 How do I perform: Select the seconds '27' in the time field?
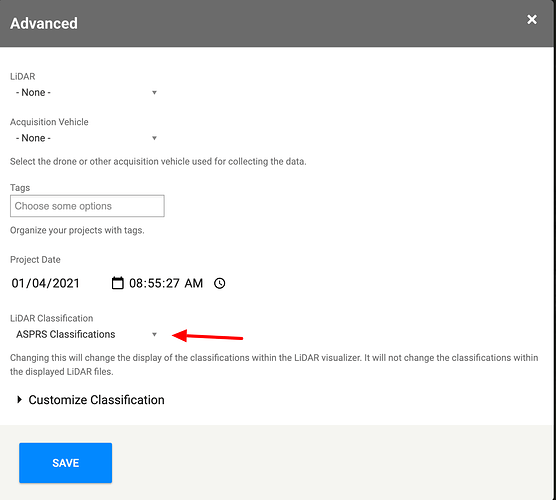click(x=173, y=283)
